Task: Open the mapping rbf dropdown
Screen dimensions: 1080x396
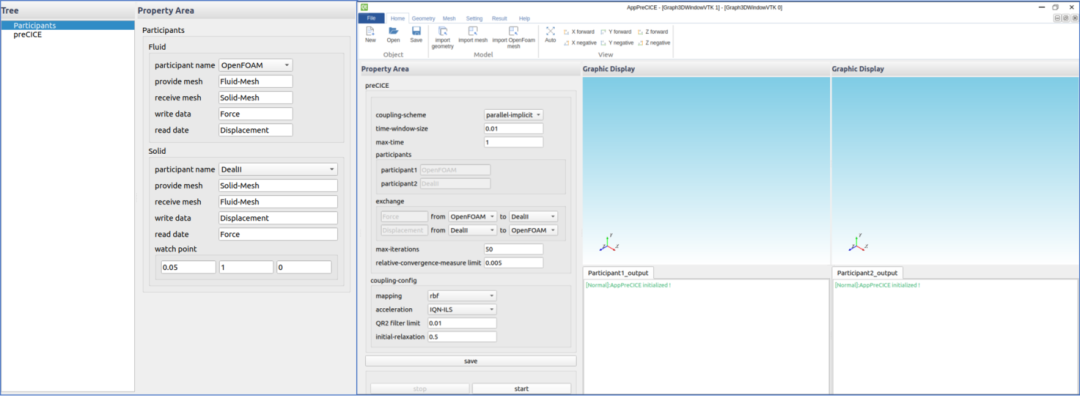Action: [461, 295]
